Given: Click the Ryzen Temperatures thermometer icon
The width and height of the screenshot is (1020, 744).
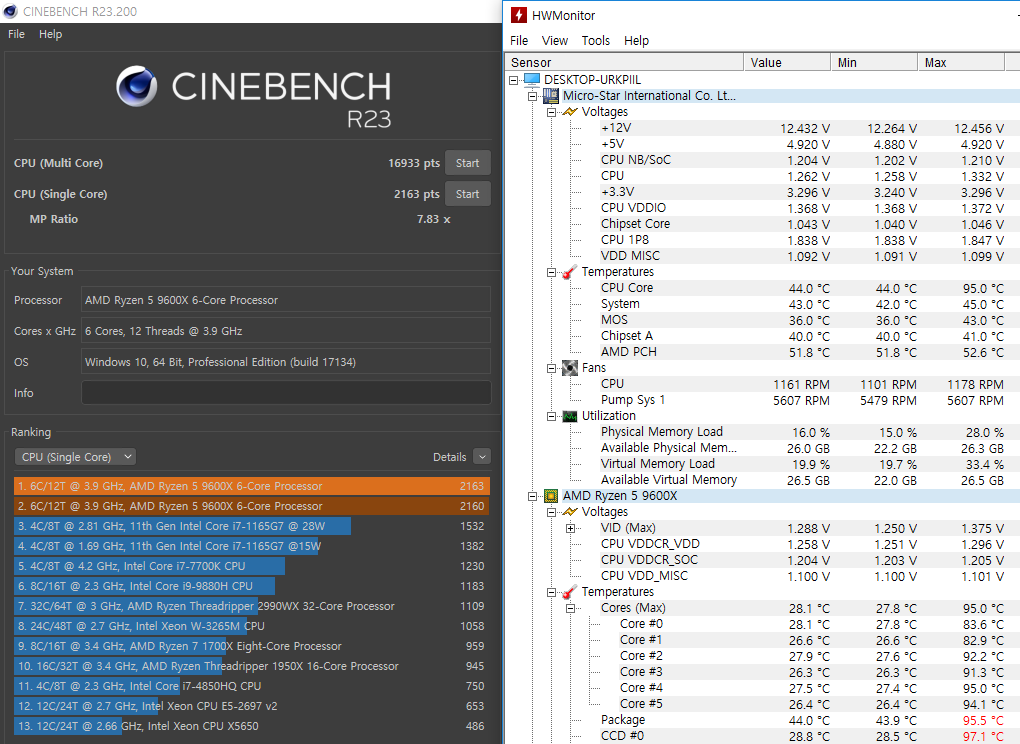Looking at the screenshot, I should pos(570,592).
